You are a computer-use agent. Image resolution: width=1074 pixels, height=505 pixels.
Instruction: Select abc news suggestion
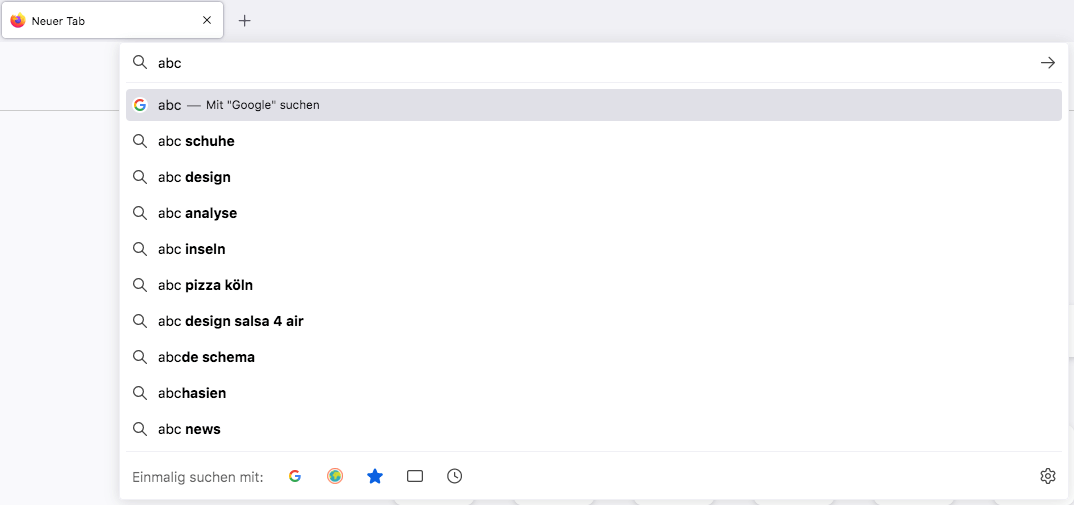(594, 430)
